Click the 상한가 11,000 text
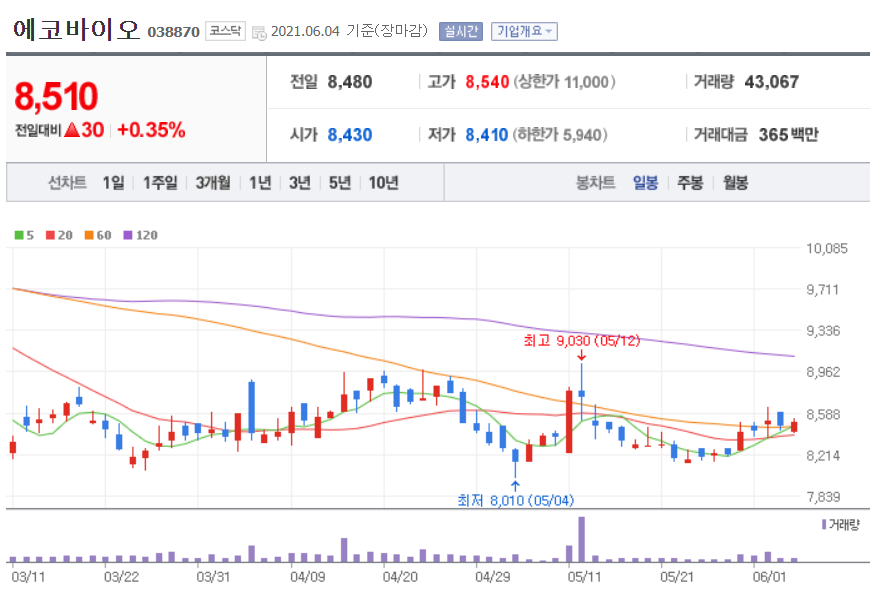Screen dimensions: 870x596 click(x=564, y=82)
